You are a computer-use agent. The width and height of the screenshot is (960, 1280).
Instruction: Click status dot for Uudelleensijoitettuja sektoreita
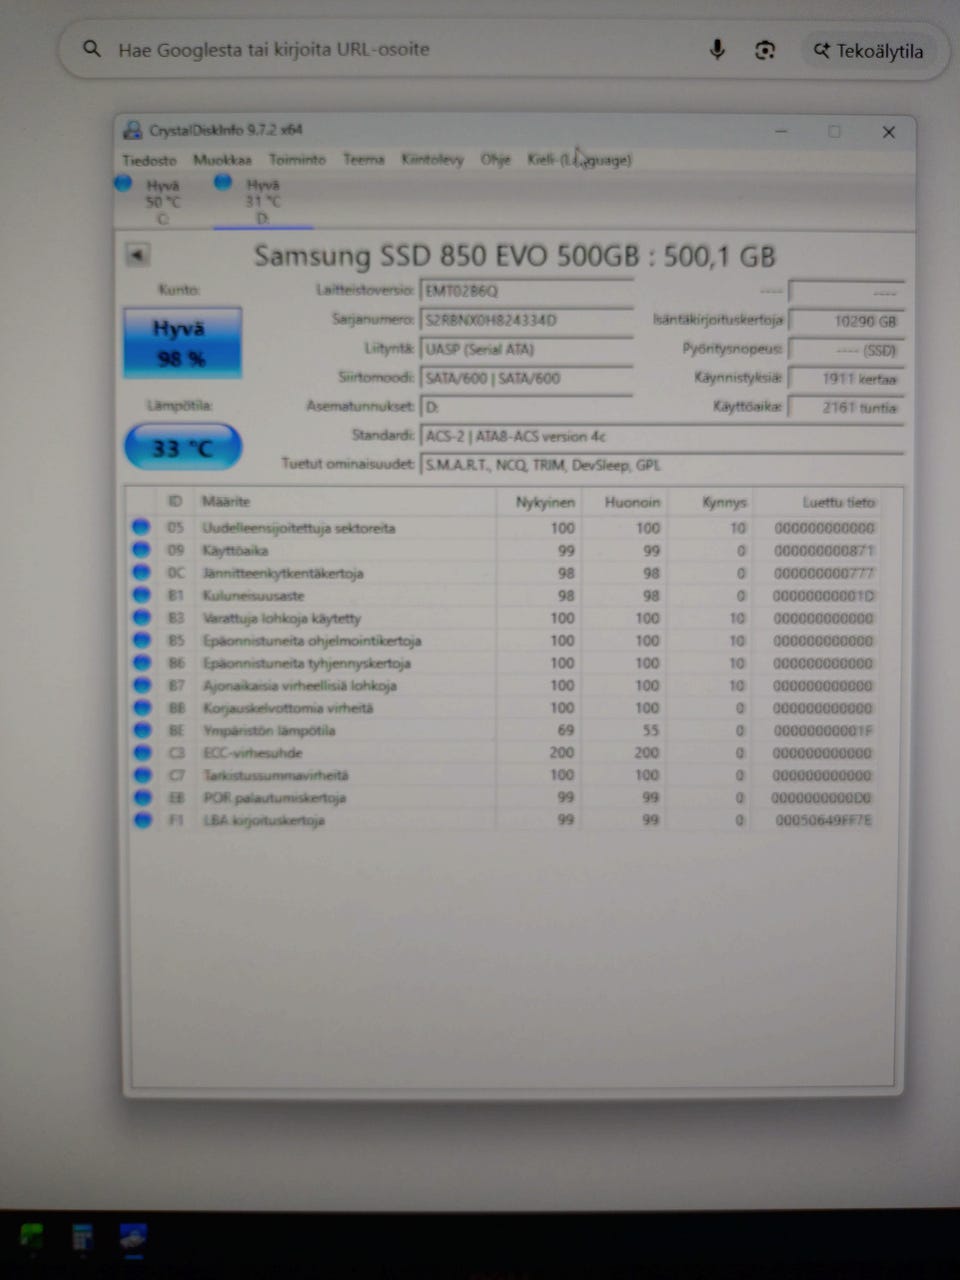141,527
